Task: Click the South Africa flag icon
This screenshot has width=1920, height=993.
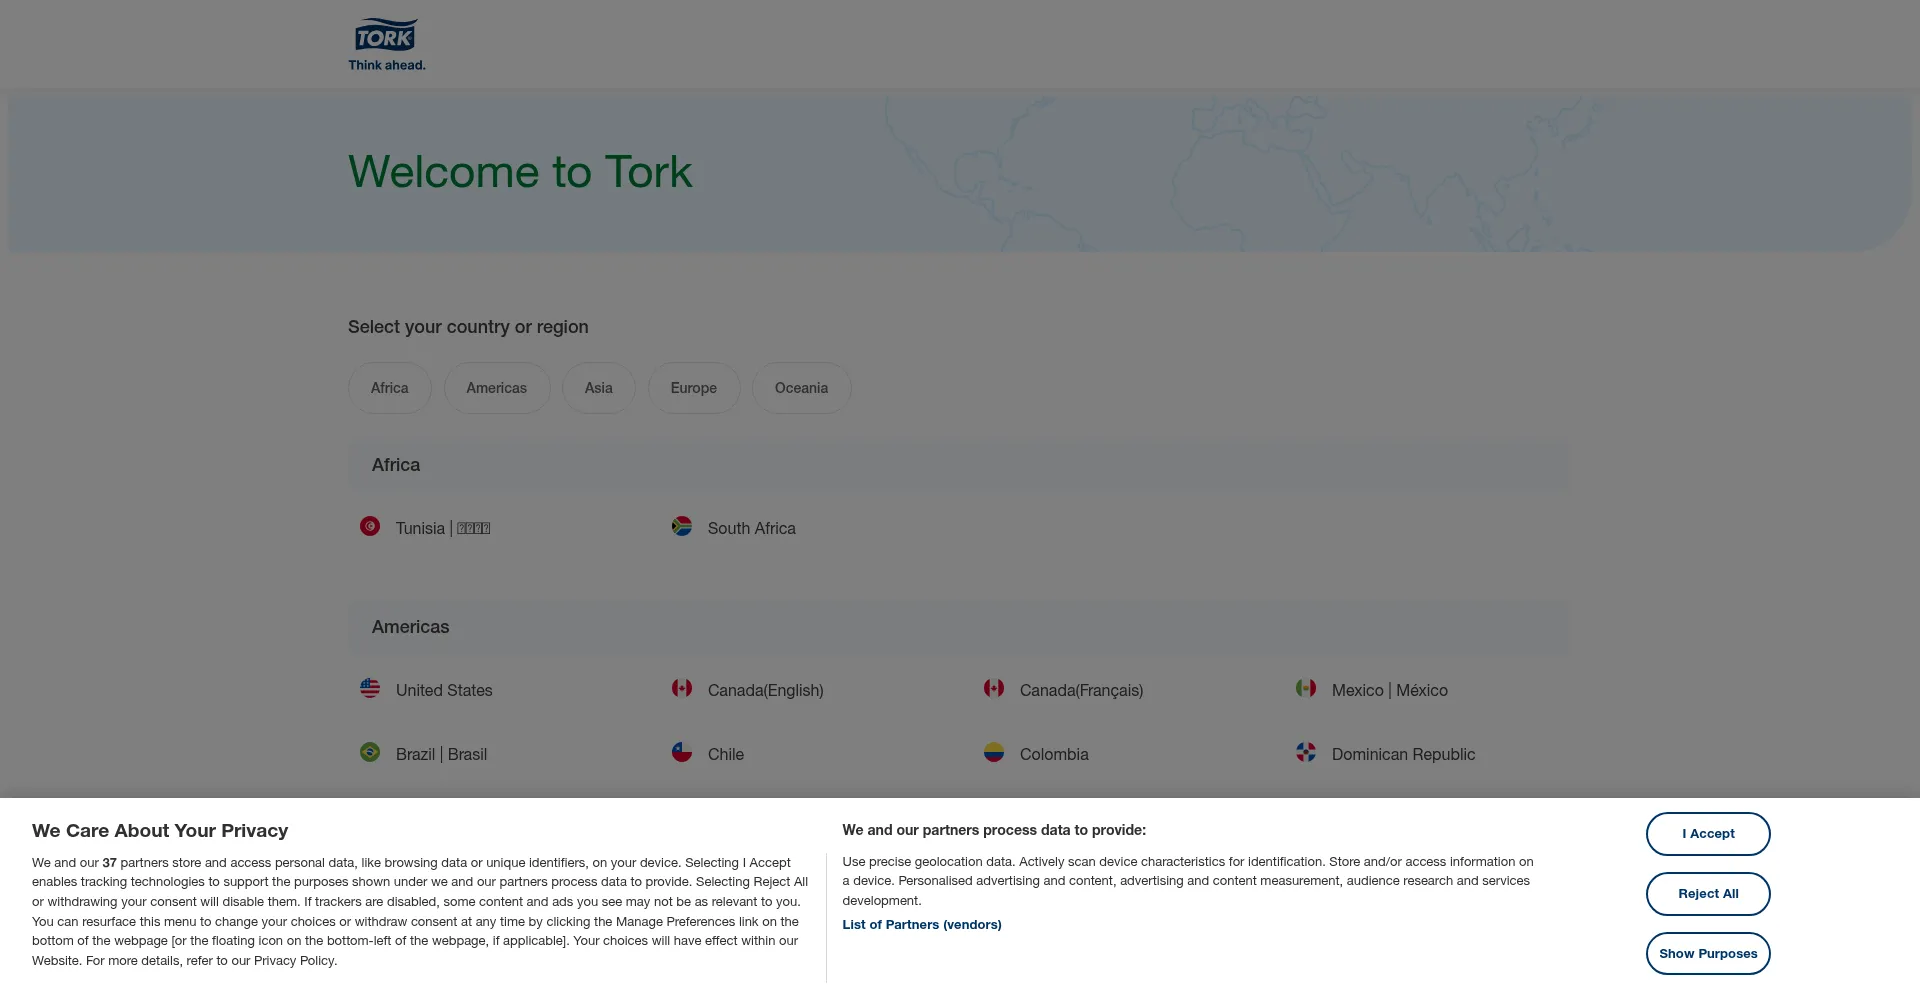Action: pyautogui.click(x=682, y=526)
